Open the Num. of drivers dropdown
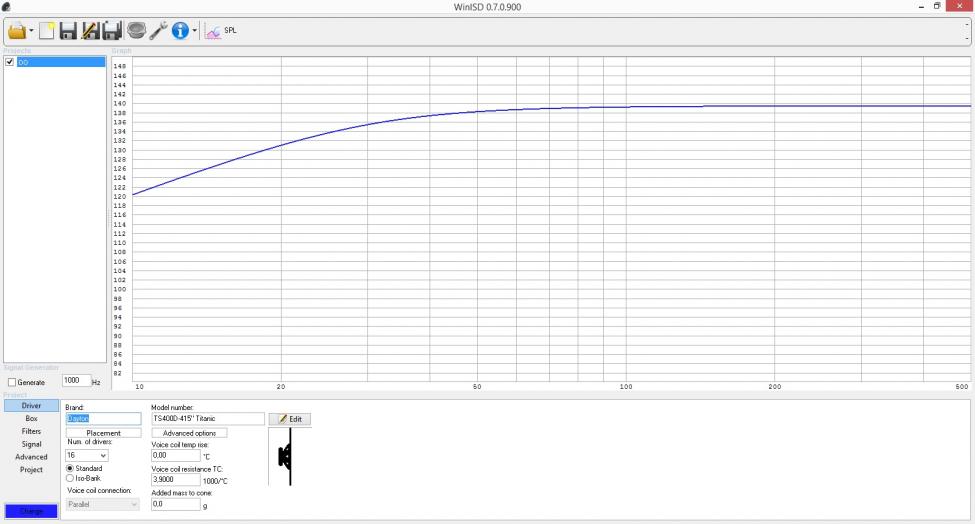Screen dimensions: 975x524 click(x=87, y=456)
